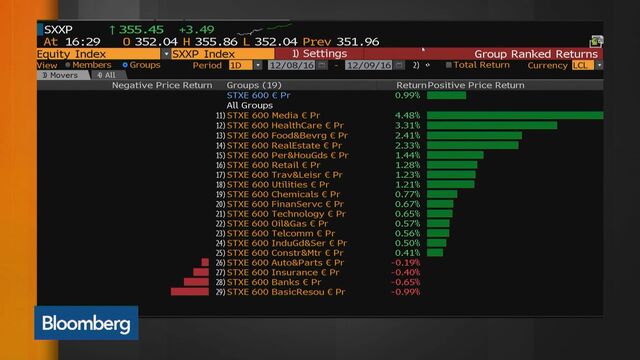Viewport: 640px width, 360px height.
Task: Select the STXE 600 Utilities € Pr row
Action: [278, 184]
